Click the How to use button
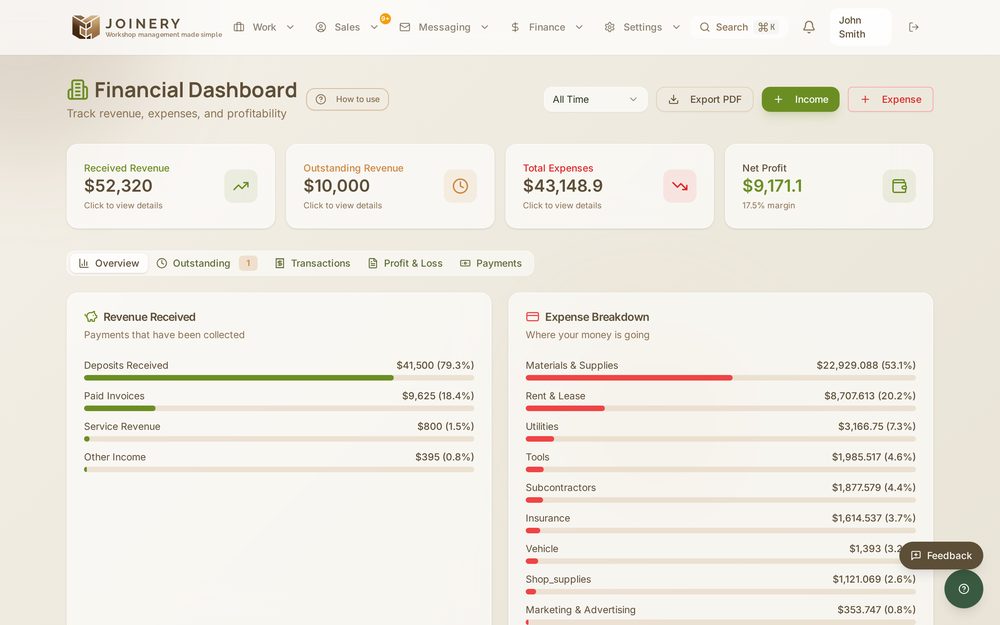Image resolution: width=1000 pixels, height=625 pixels. point(348,99)
